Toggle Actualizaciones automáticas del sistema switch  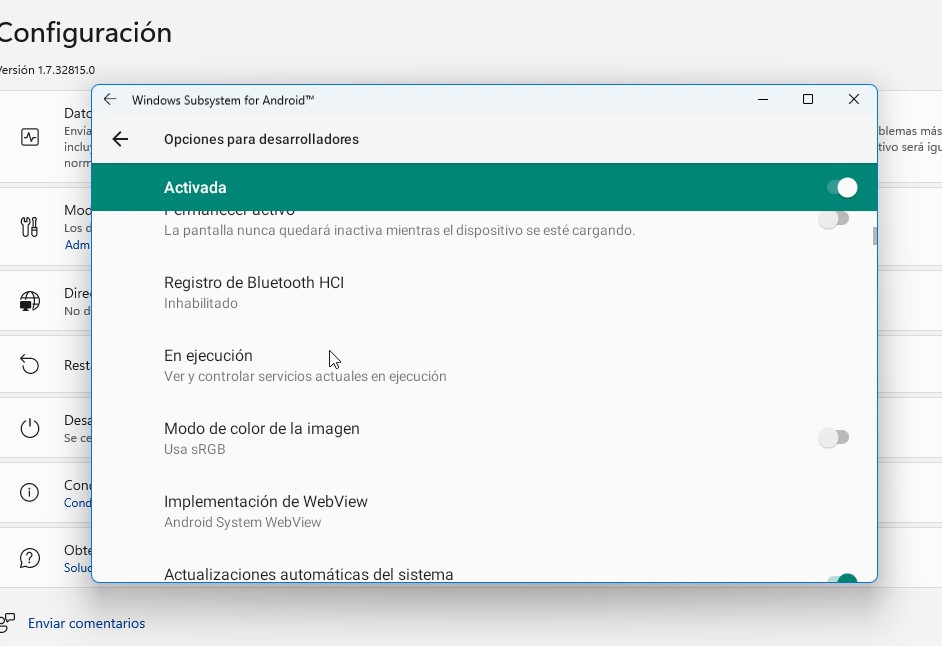[842, 578]
